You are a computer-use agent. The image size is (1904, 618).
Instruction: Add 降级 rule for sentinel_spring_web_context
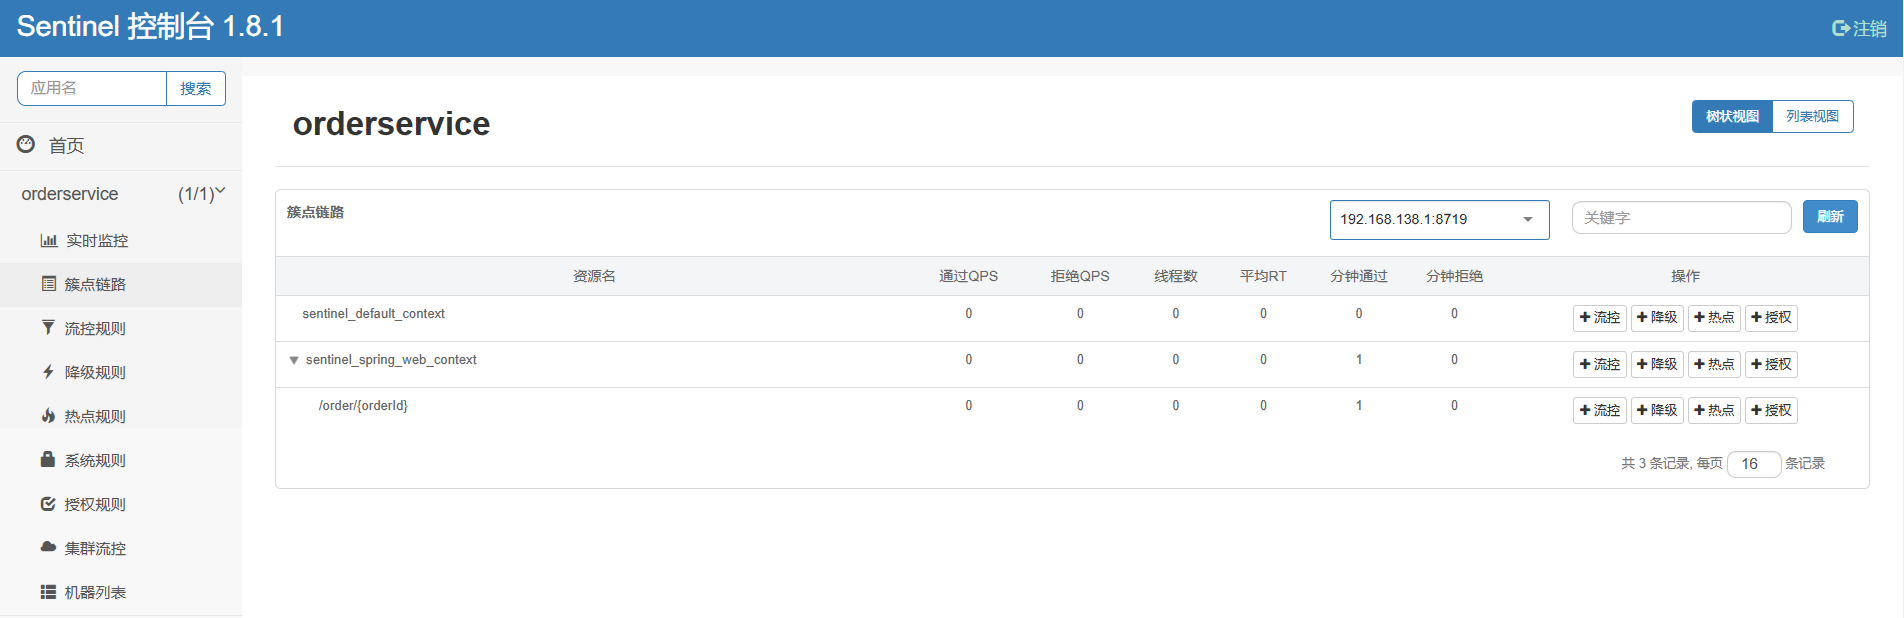tap(1657, 364)
